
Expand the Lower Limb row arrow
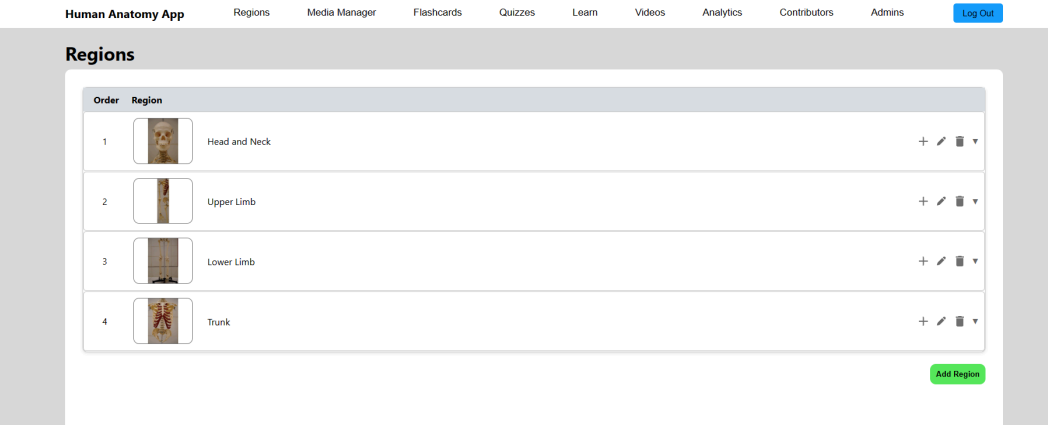[975, 261]
